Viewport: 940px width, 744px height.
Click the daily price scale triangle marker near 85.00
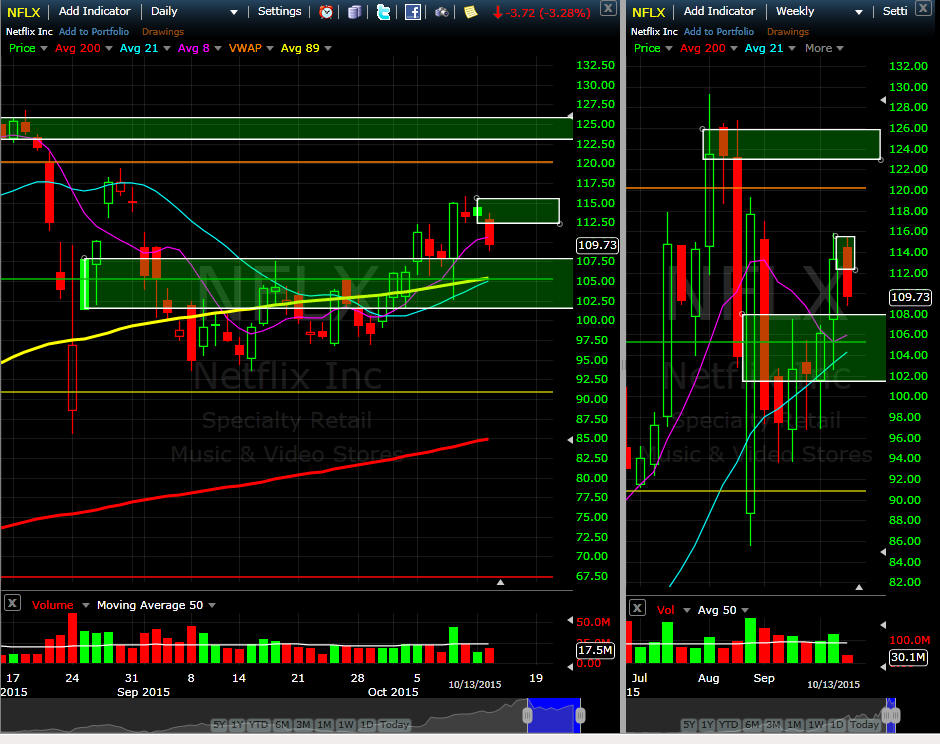pos(570,439)
